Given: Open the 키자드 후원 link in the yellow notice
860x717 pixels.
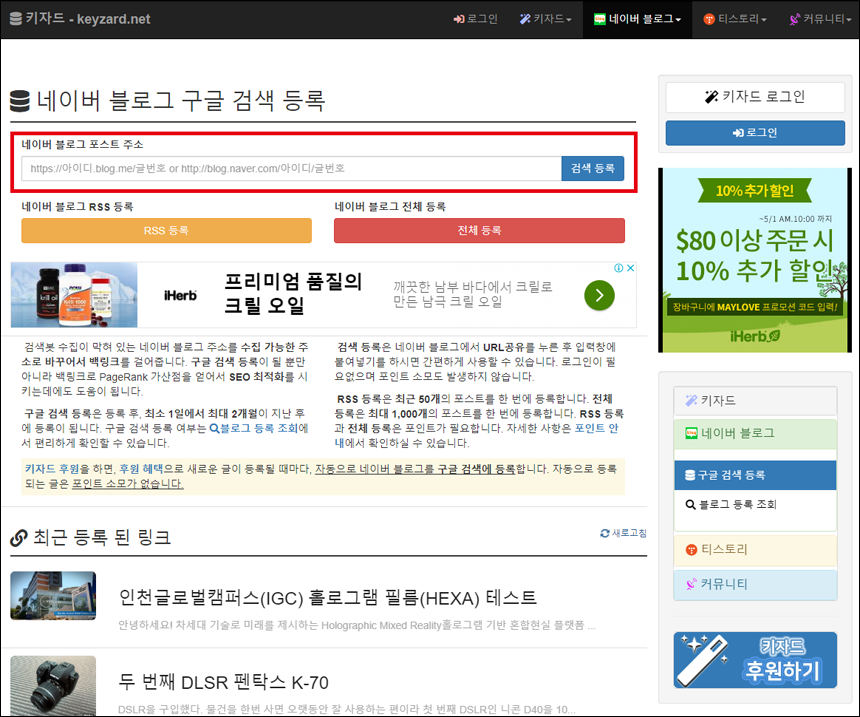Looking at the screenshot, I should pos(52,468).
